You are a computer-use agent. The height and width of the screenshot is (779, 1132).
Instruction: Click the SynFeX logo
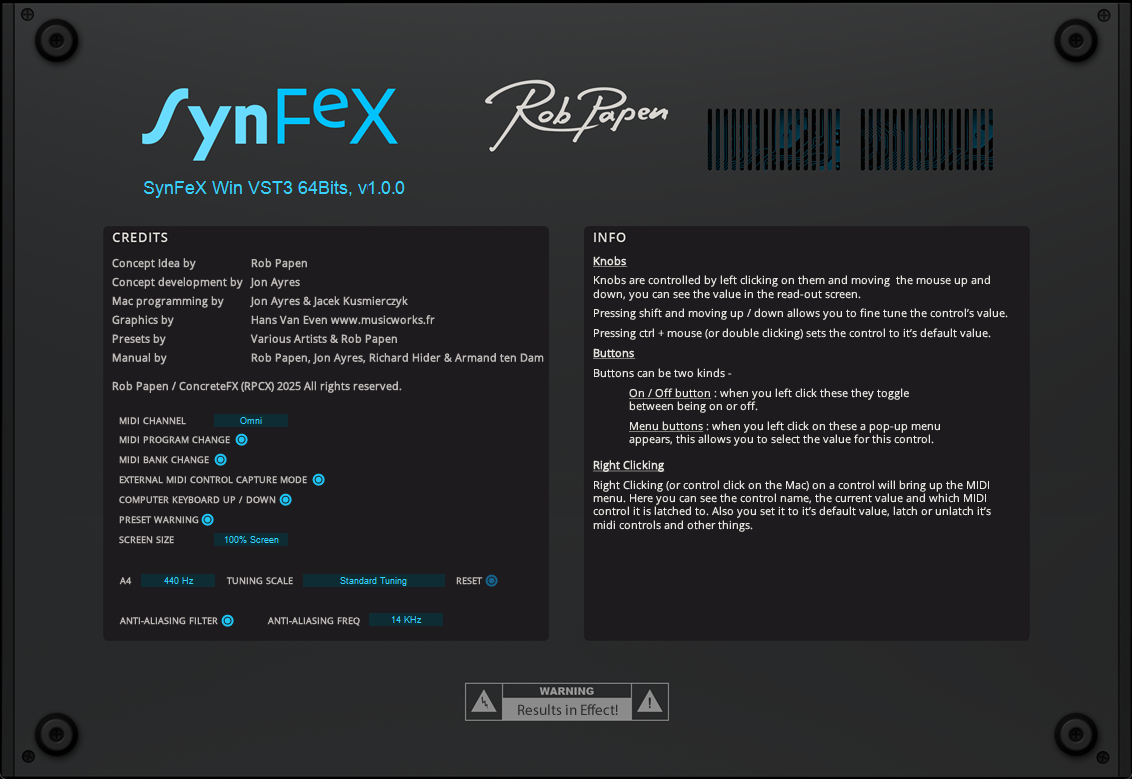click(269, 123)
